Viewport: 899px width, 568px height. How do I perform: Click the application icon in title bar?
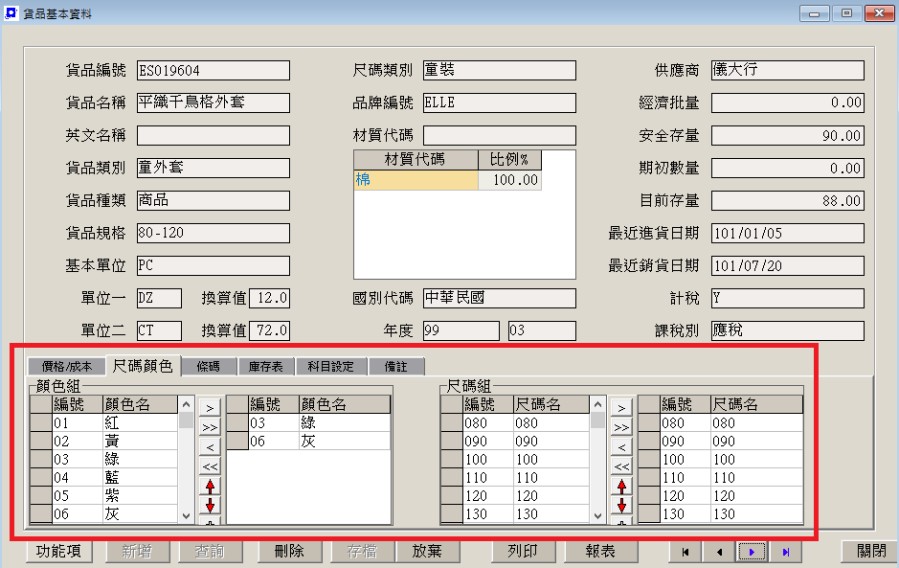(11, 13)
